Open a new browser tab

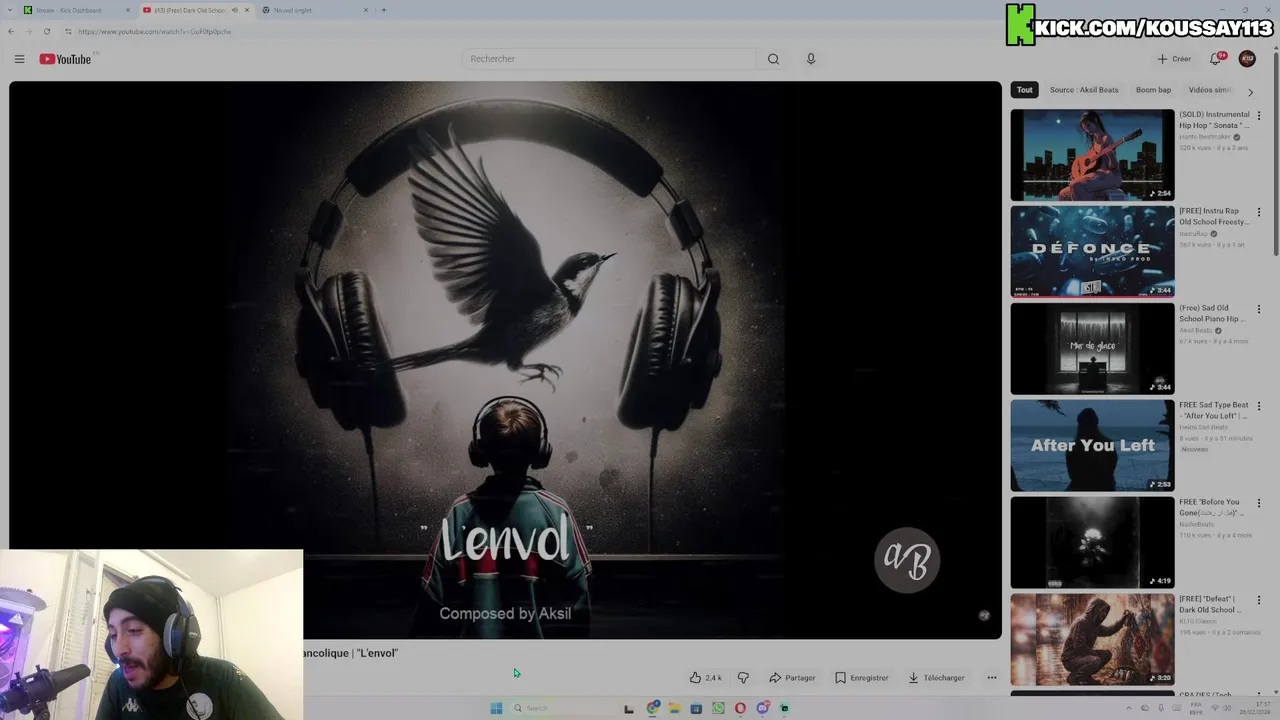coord(384,10)
